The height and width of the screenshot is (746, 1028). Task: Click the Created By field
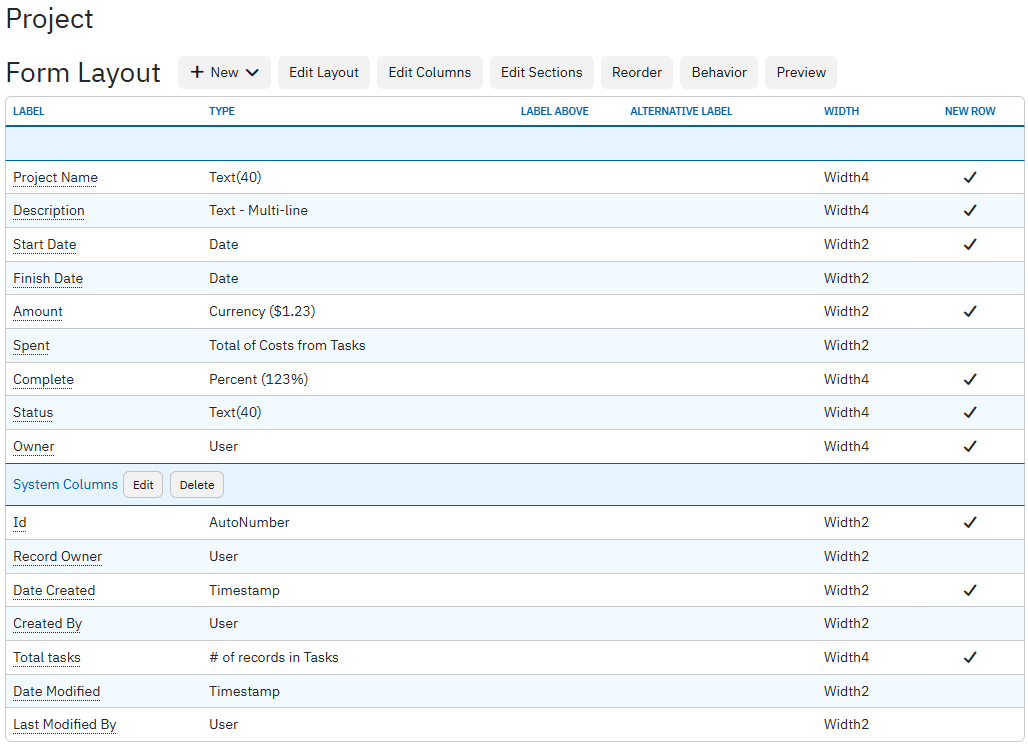pyautogui.click(x=47, y=623)
